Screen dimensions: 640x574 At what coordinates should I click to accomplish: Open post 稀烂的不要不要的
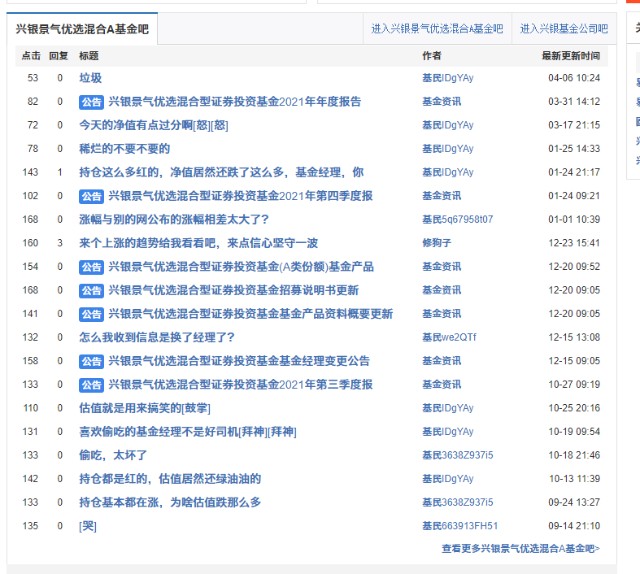coord(124,149)
